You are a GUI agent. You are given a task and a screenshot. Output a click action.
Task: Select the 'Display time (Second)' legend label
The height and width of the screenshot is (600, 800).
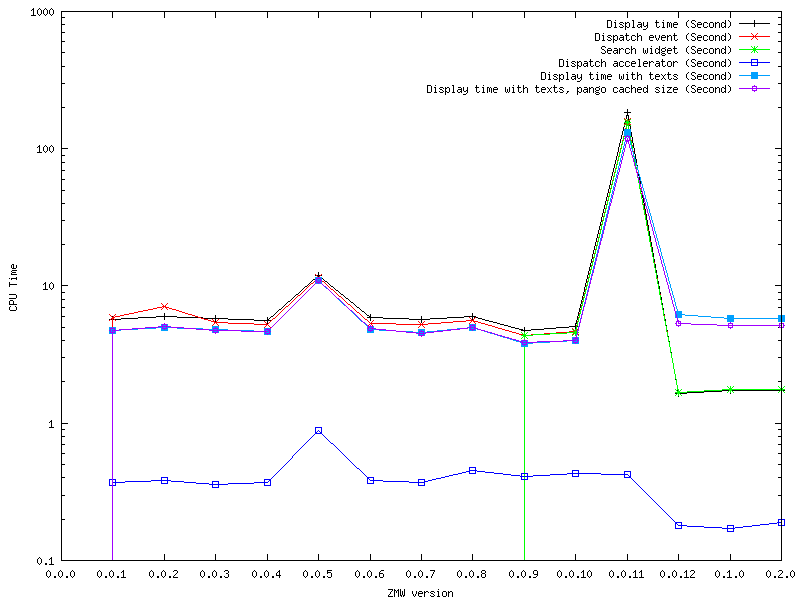[x=669, y=23]
